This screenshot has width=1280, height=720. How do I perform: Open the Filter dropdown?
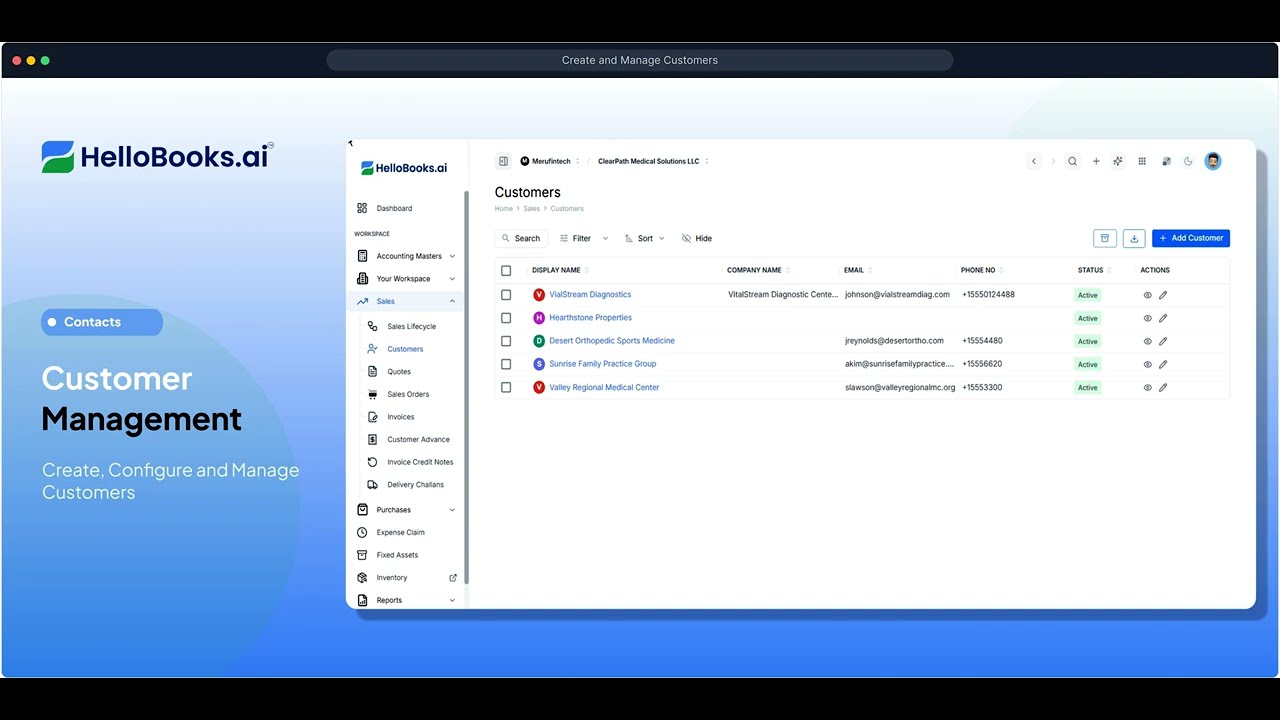pyautogui.click(x=584, y=238)
